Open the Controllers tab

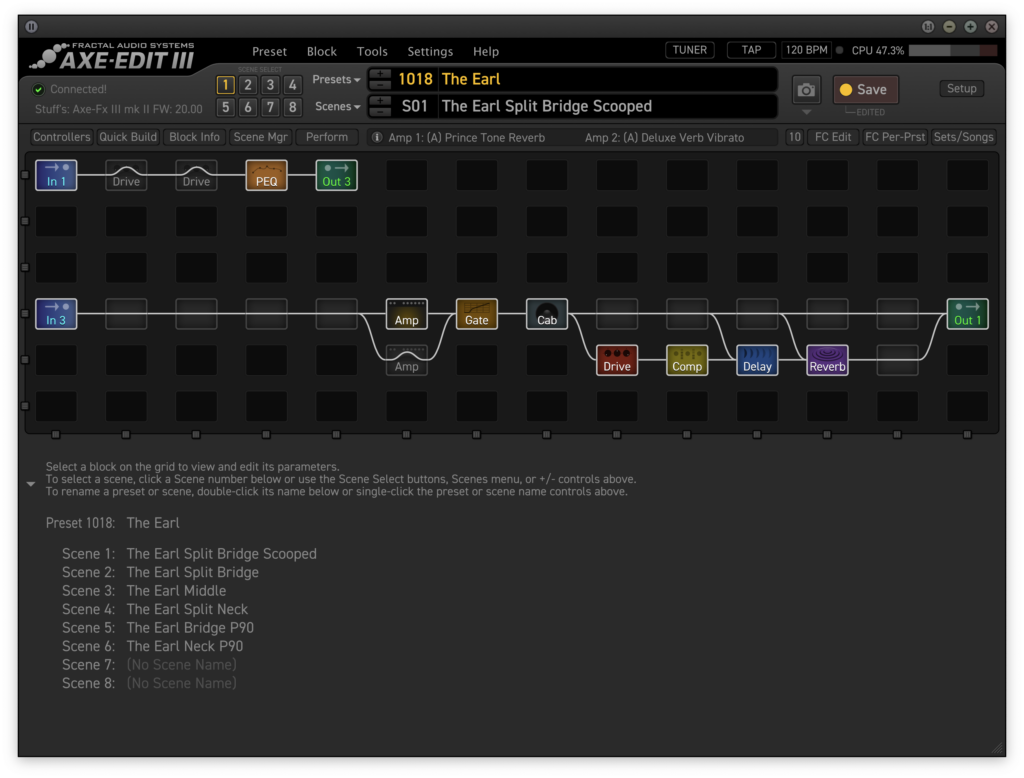[x=61, y=137]
